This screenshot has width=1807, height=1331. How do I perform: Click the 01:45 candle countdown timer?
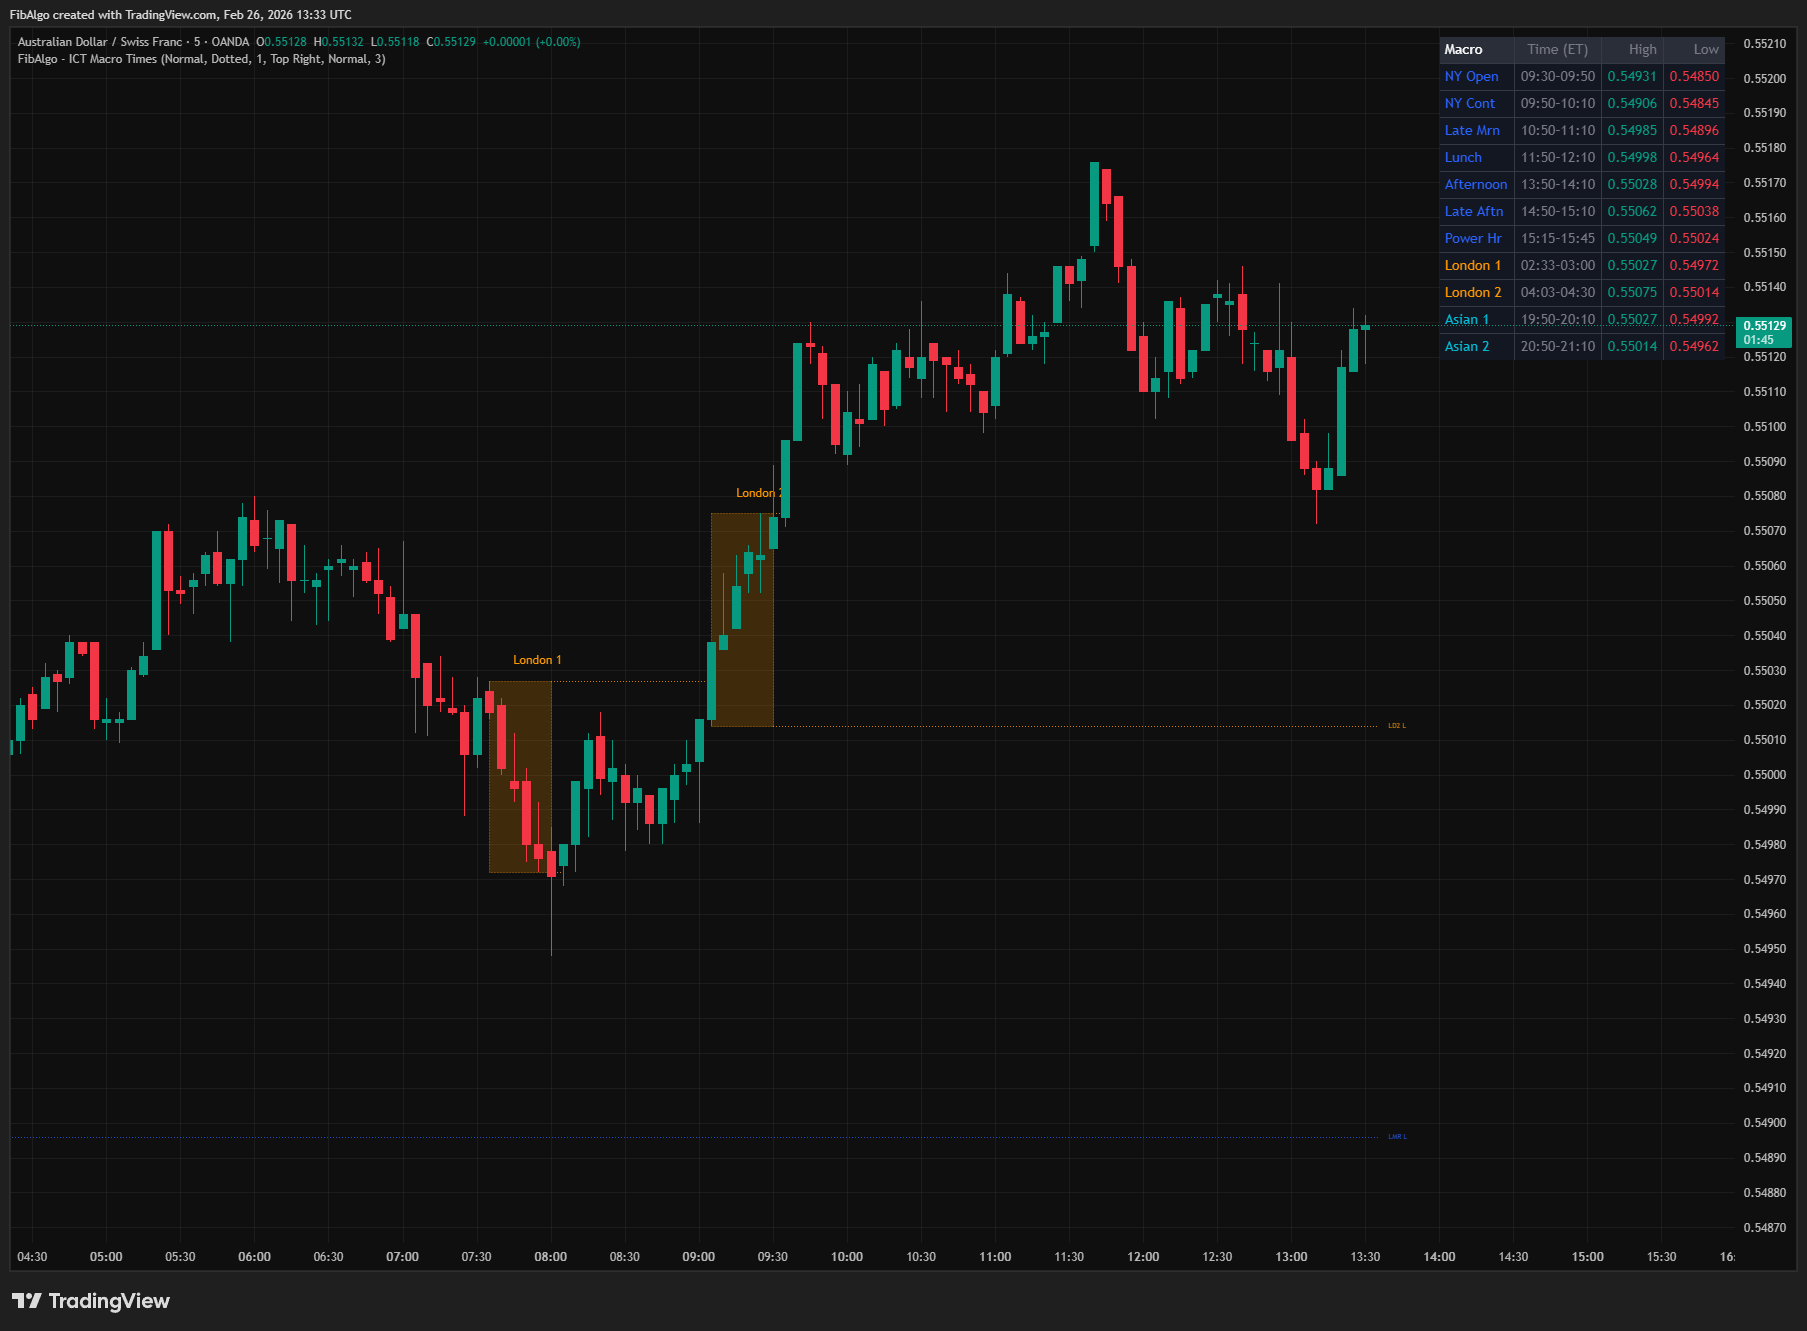pyautogui.click(x=1759, y=340)
